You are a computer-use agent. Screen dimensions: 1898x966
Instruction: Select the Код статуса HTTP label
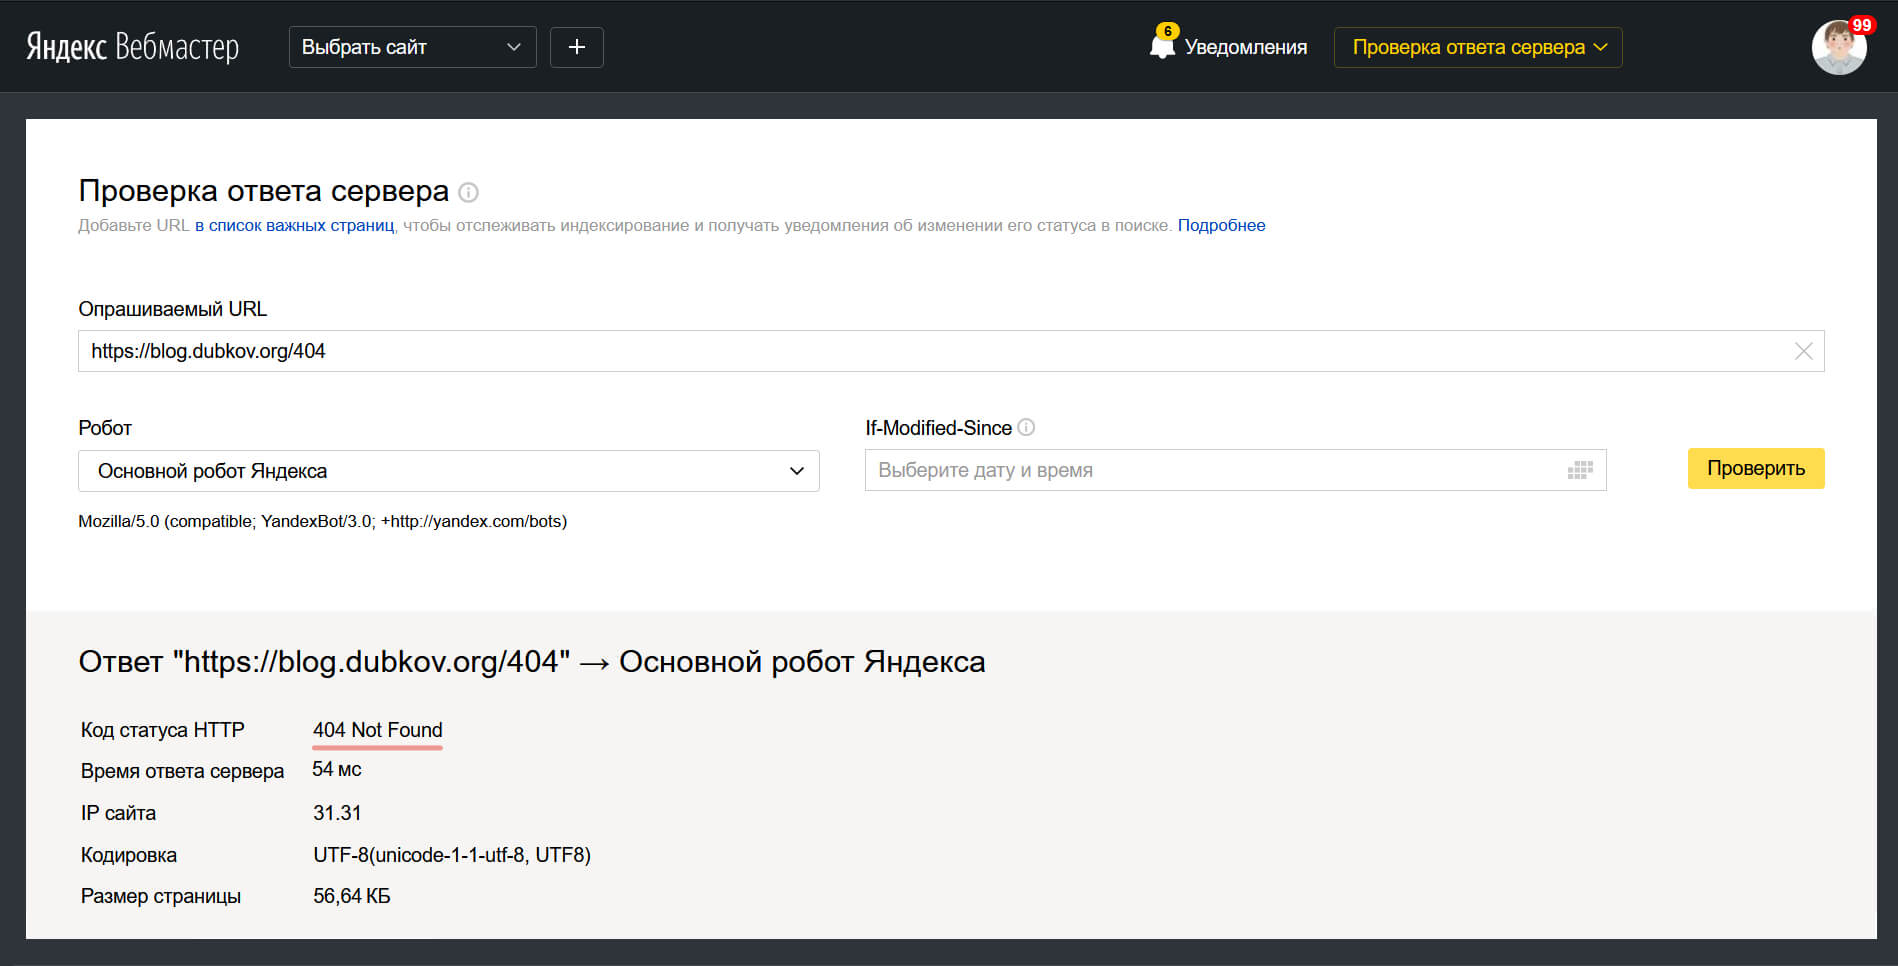tap(163, 730)
